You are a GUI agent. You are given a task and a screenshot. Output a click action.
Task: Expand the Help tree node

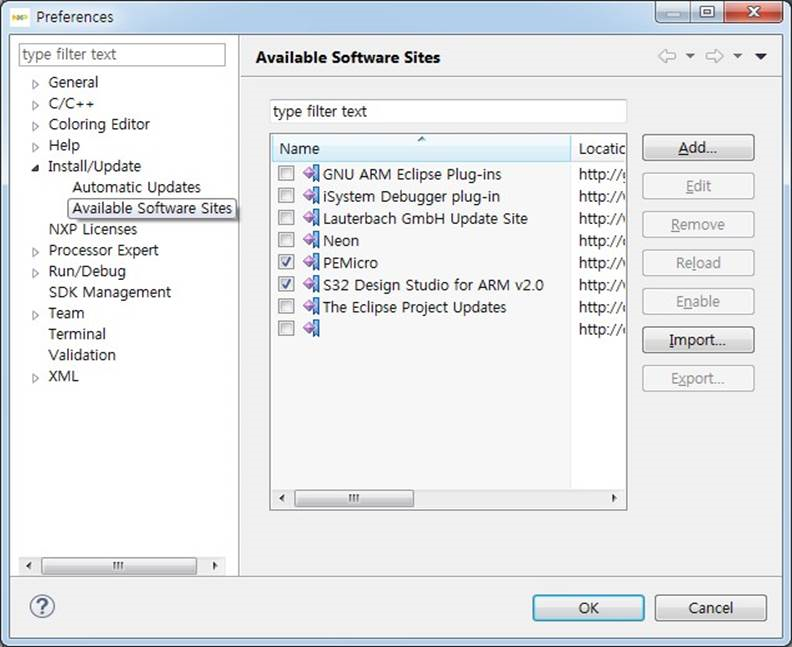[35, 147]
